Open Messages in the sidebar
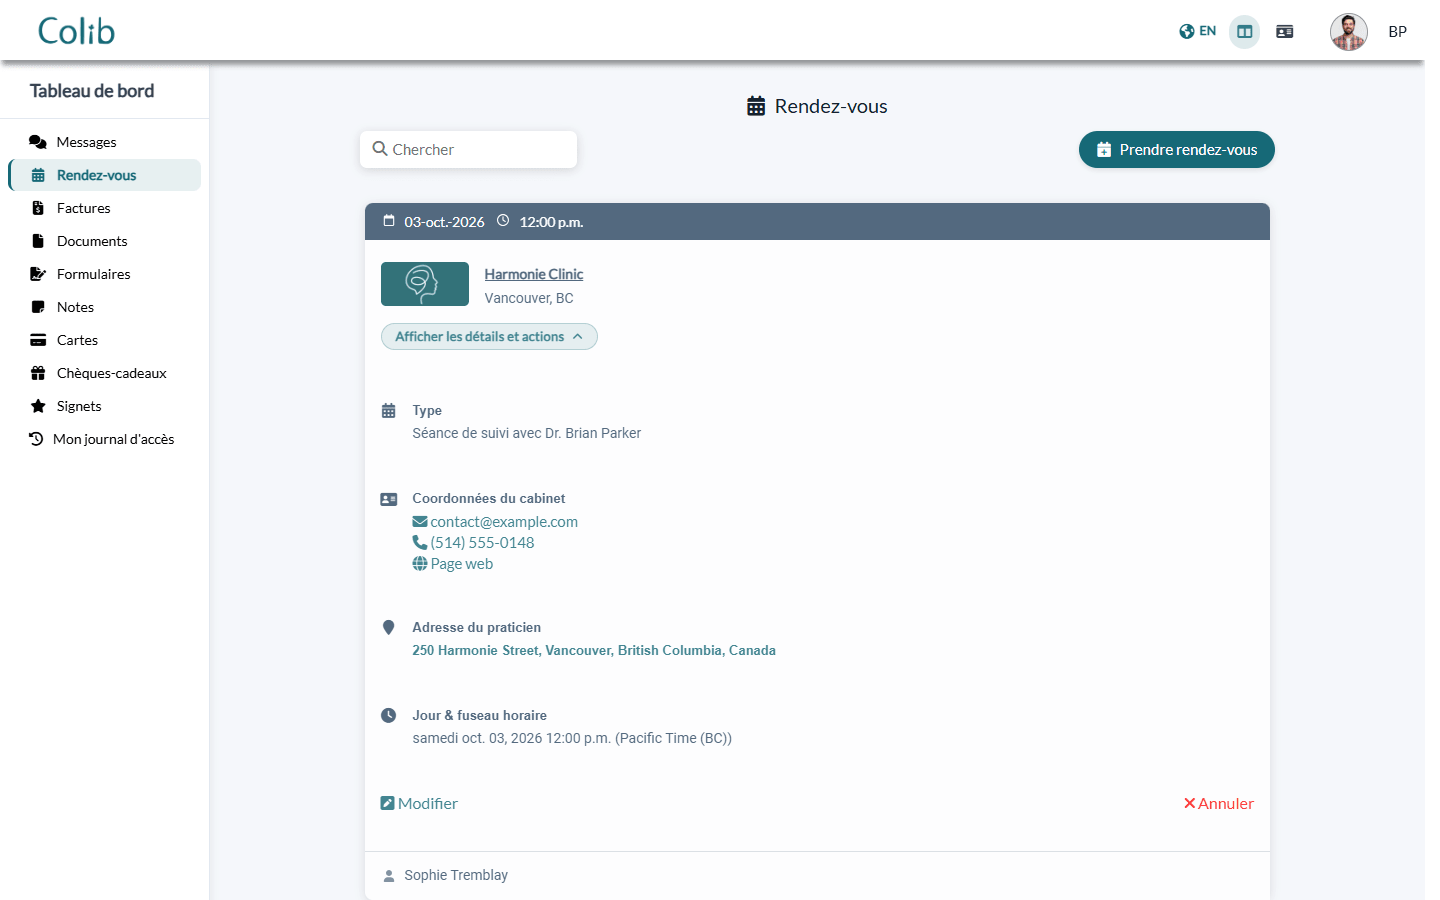Image resolution: width=1440 pixels, height=900 pixels. [x=105, y=142]
